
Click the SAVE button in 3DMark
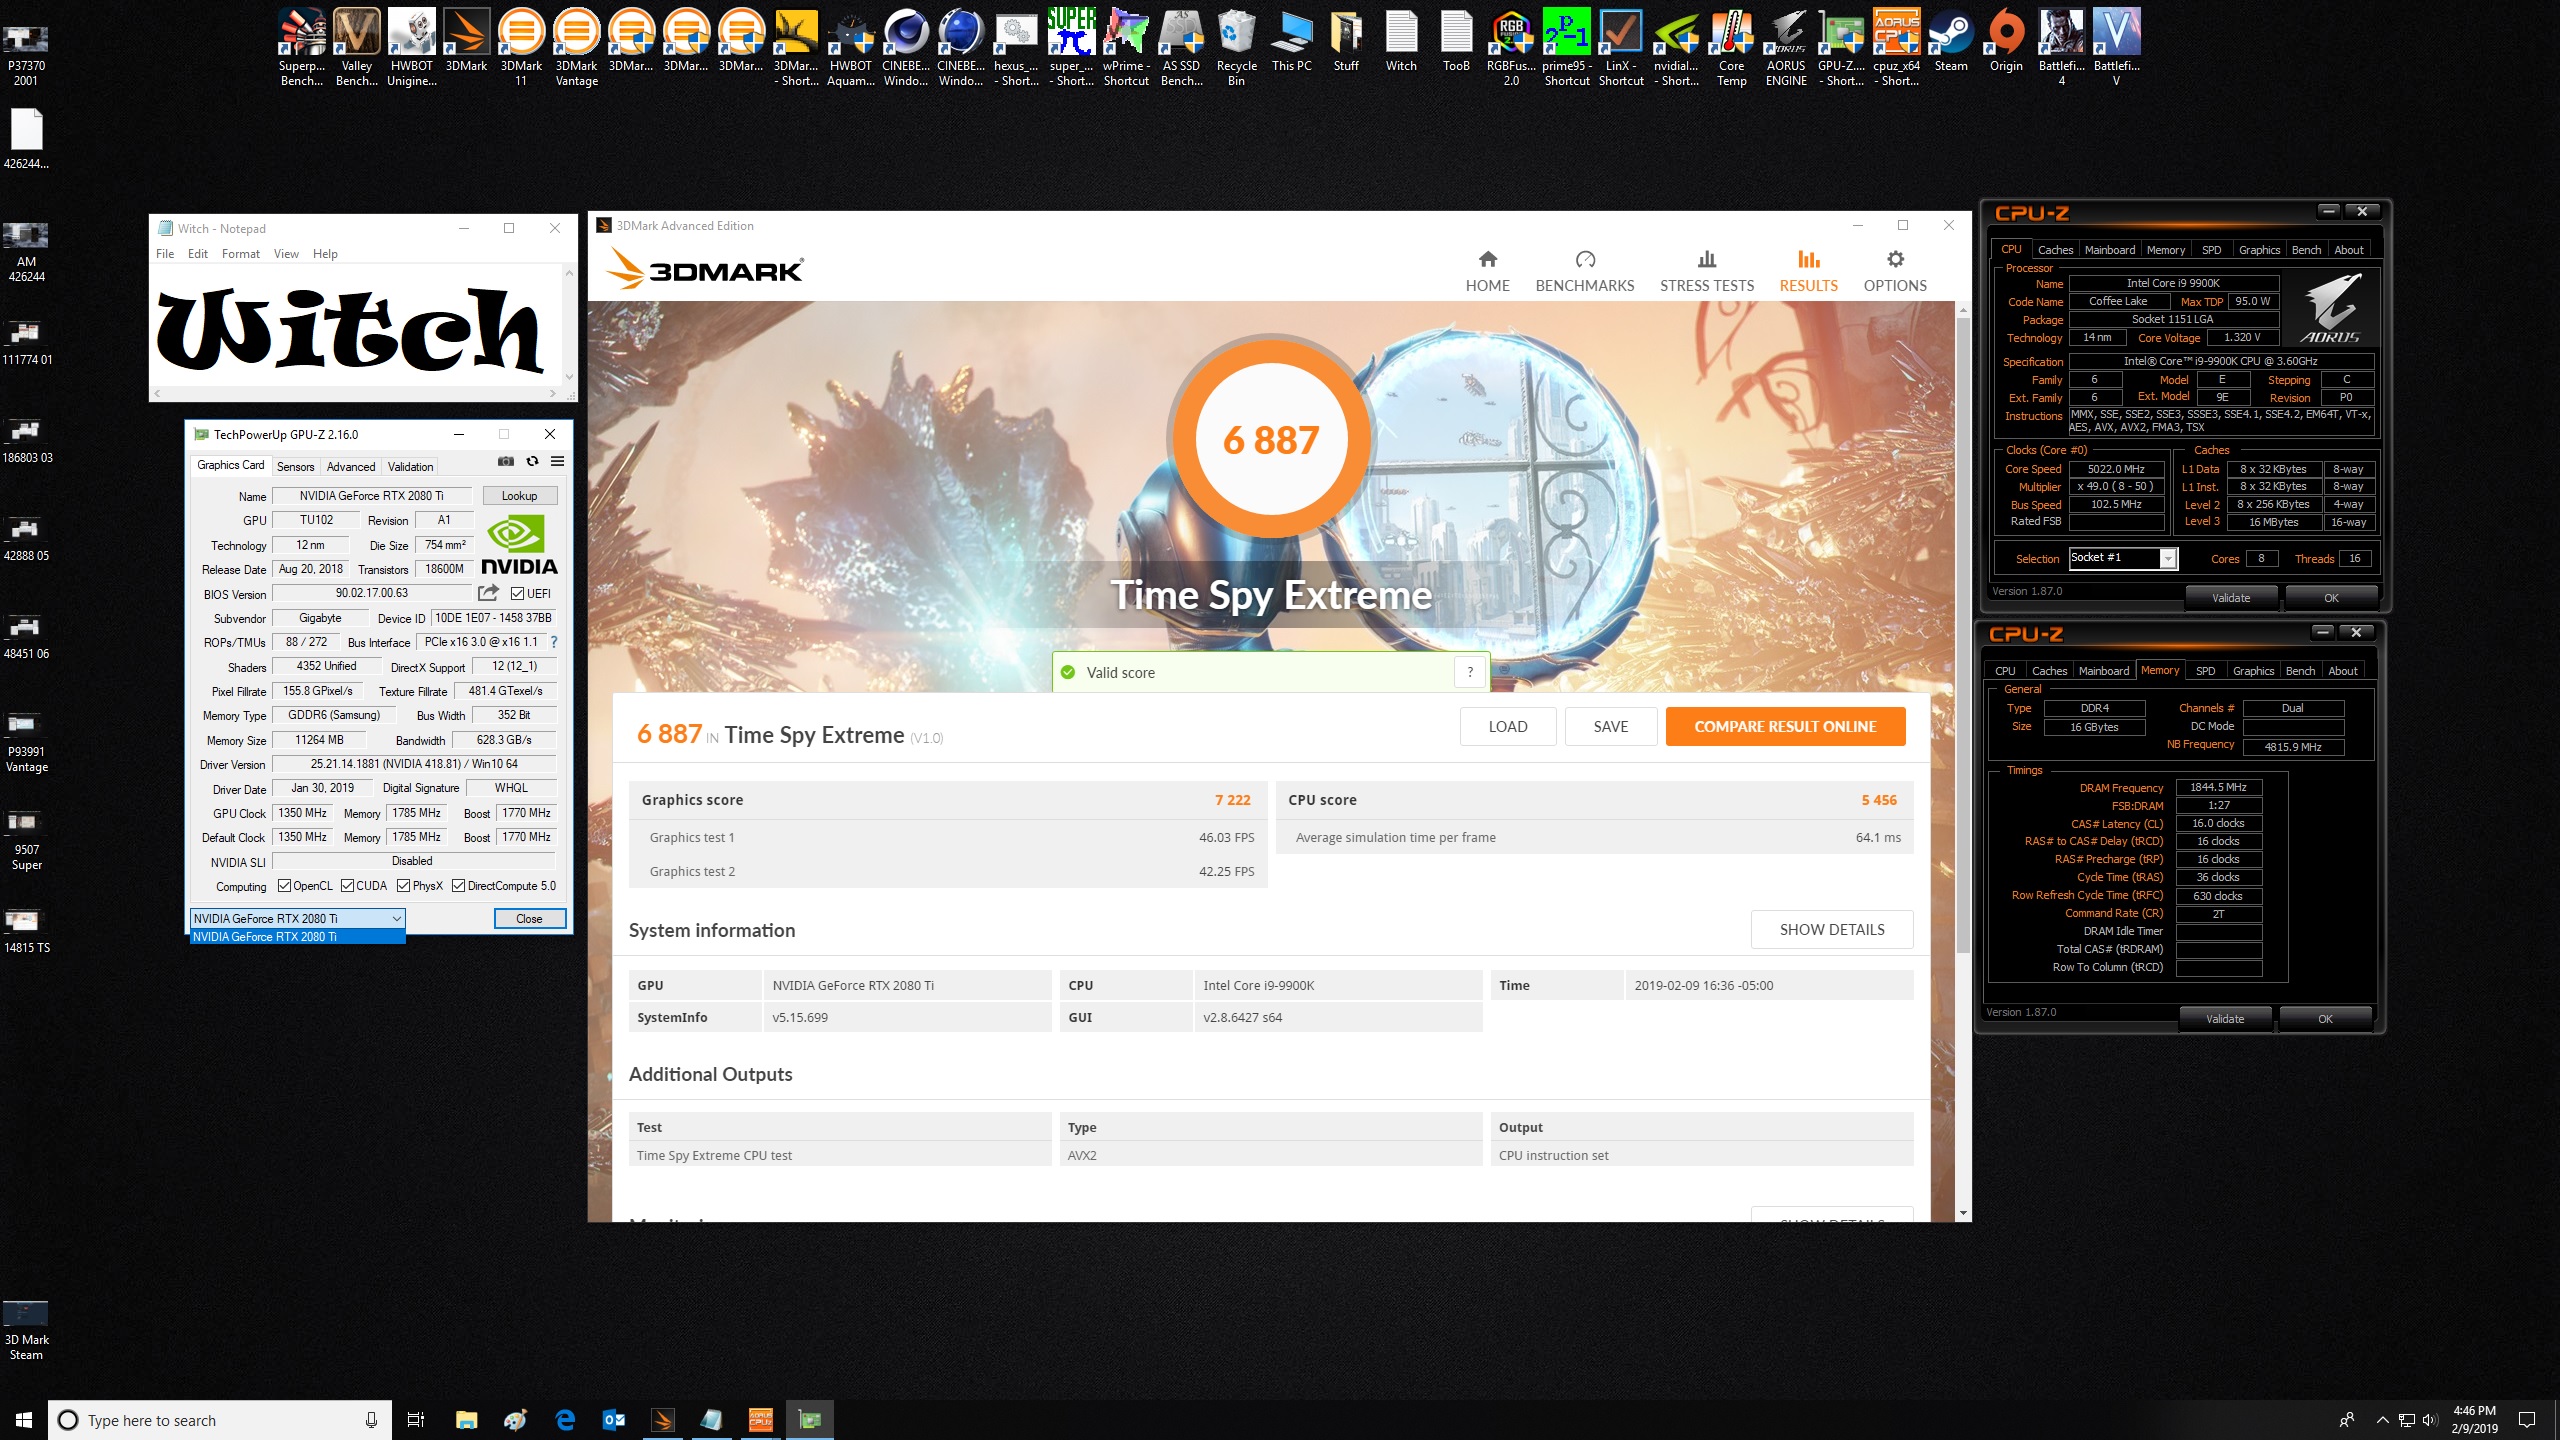click(x=1610, y=726)
